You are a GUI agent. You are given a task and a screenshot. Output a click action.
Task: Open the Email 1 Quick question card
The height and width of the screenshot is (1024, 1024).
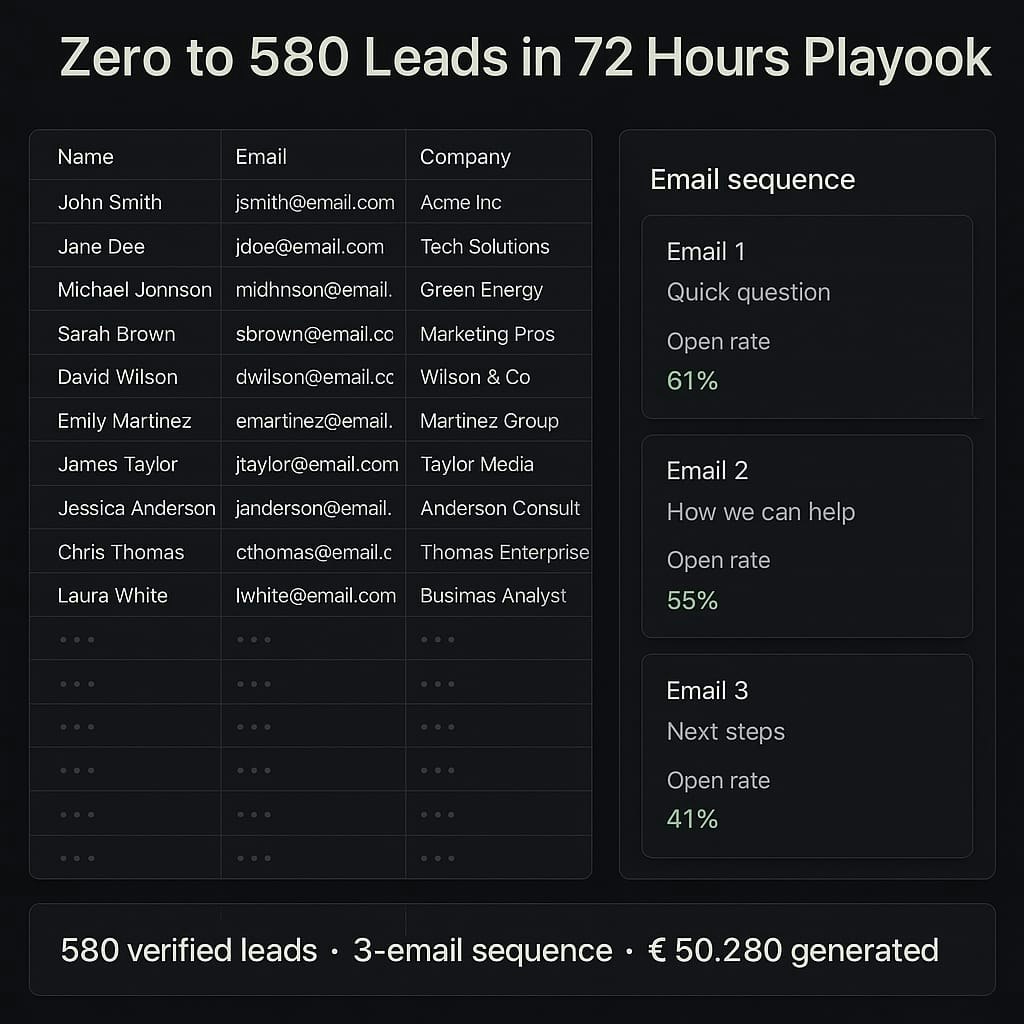806,316
